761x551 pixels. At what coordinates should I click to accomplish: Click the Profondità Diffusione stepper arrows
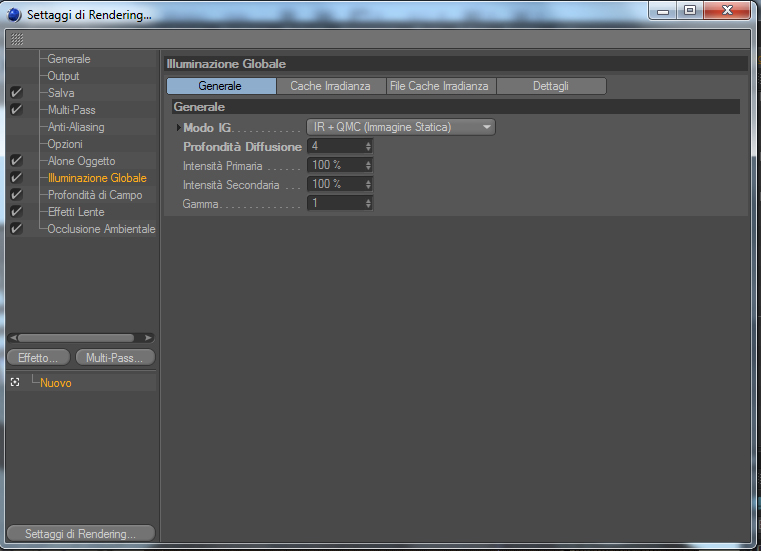pyautogui.click(x=368, y=146)
